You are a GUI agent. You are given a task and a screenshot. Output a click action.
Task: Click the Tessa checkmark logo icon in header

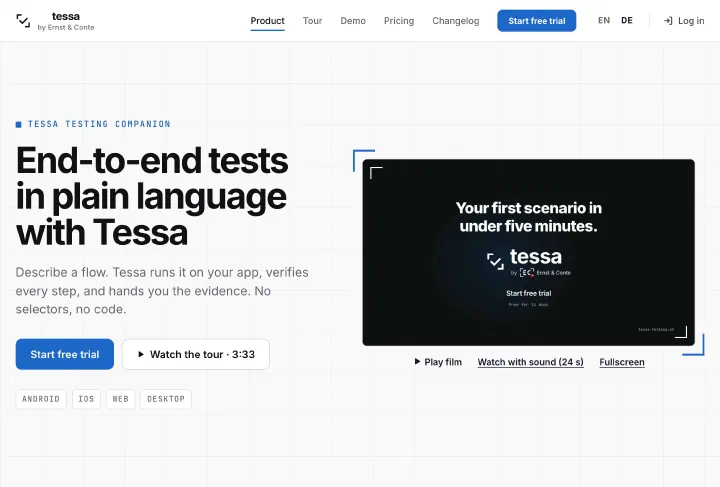23,21
